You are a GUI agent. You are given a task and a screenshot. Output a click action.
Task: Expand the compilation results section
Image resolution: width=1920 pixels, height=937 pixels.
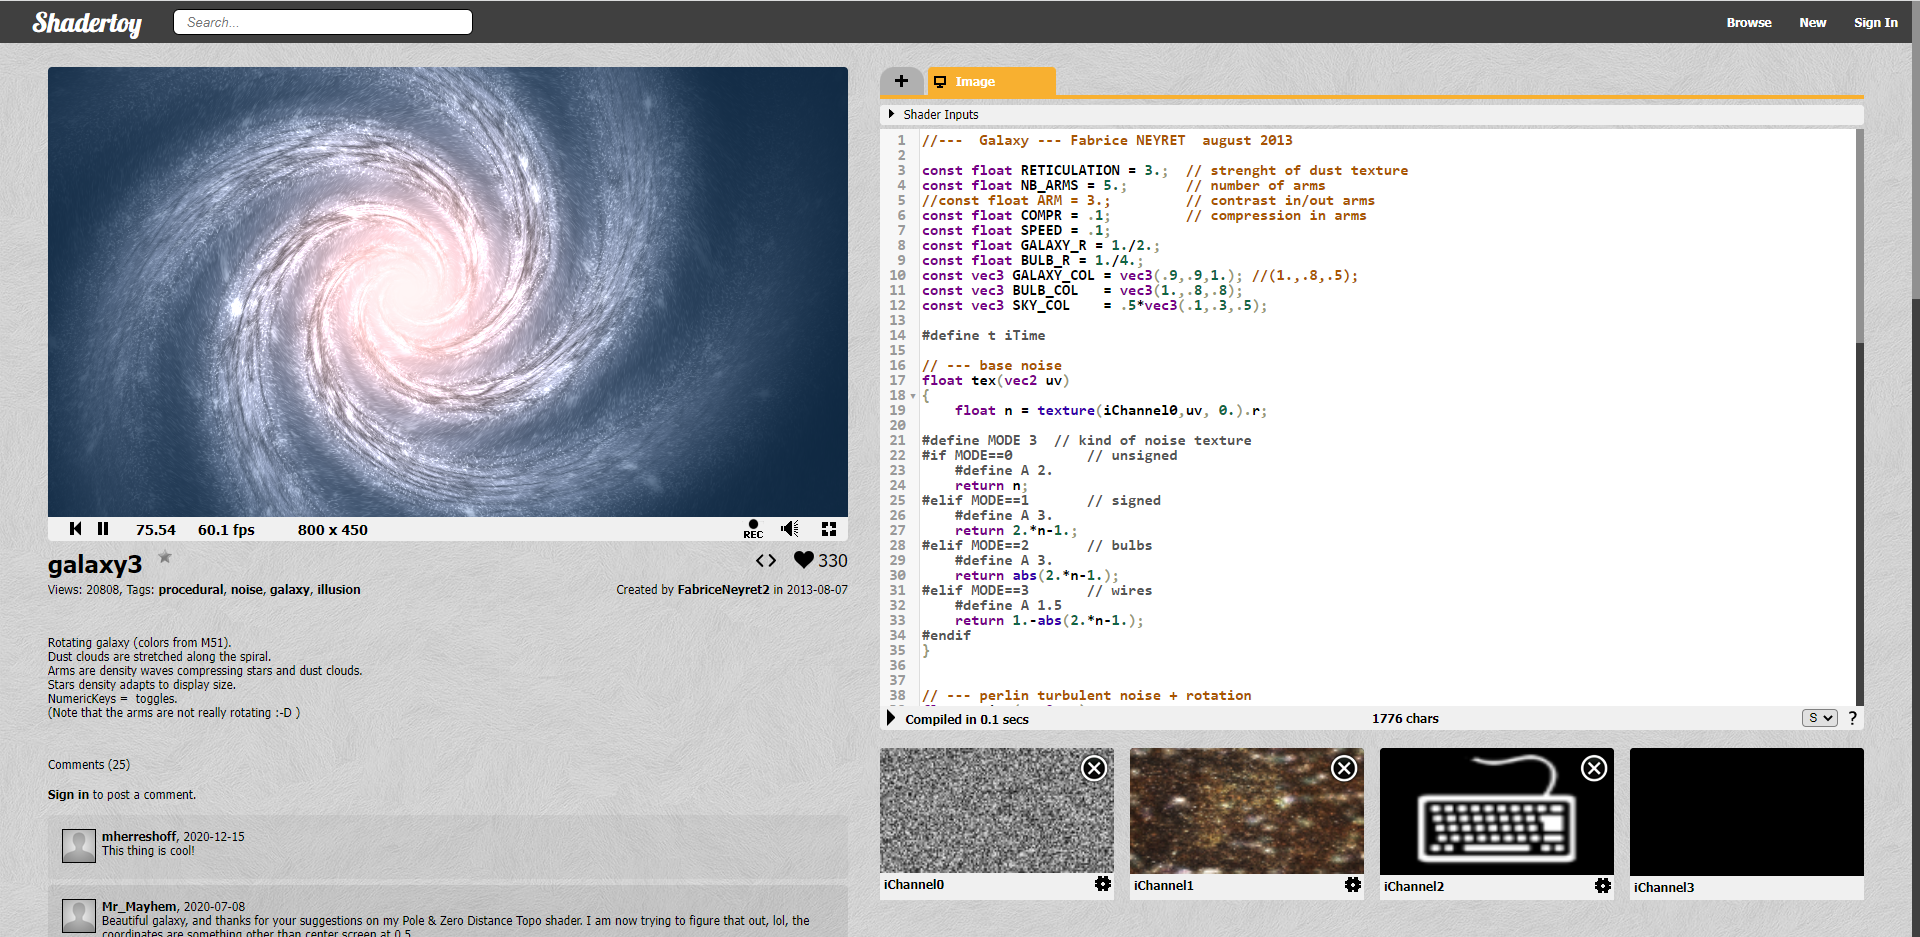(890, 718)
